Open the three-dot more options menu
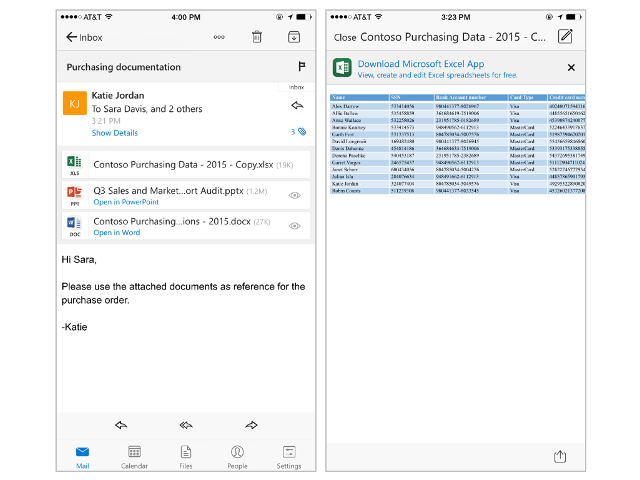Viewport: 640px width, 480px height. 219,37
